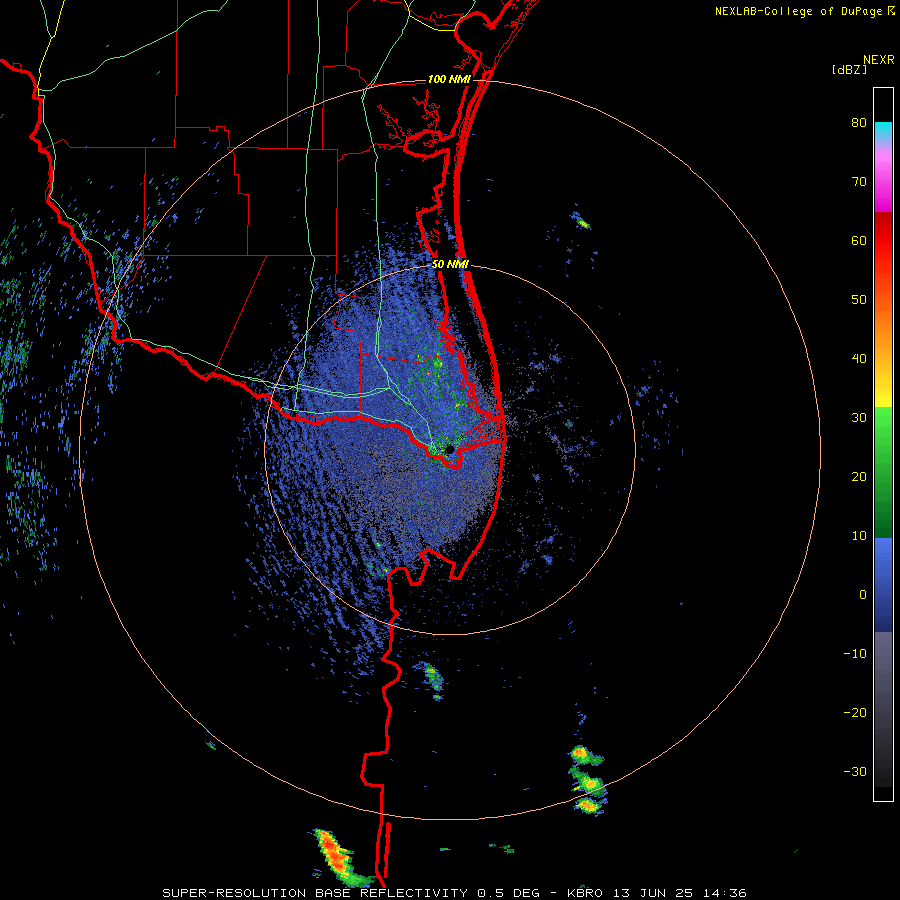Click the 70 dBZ scale value
Screen dimensions: 900x900
859,182
